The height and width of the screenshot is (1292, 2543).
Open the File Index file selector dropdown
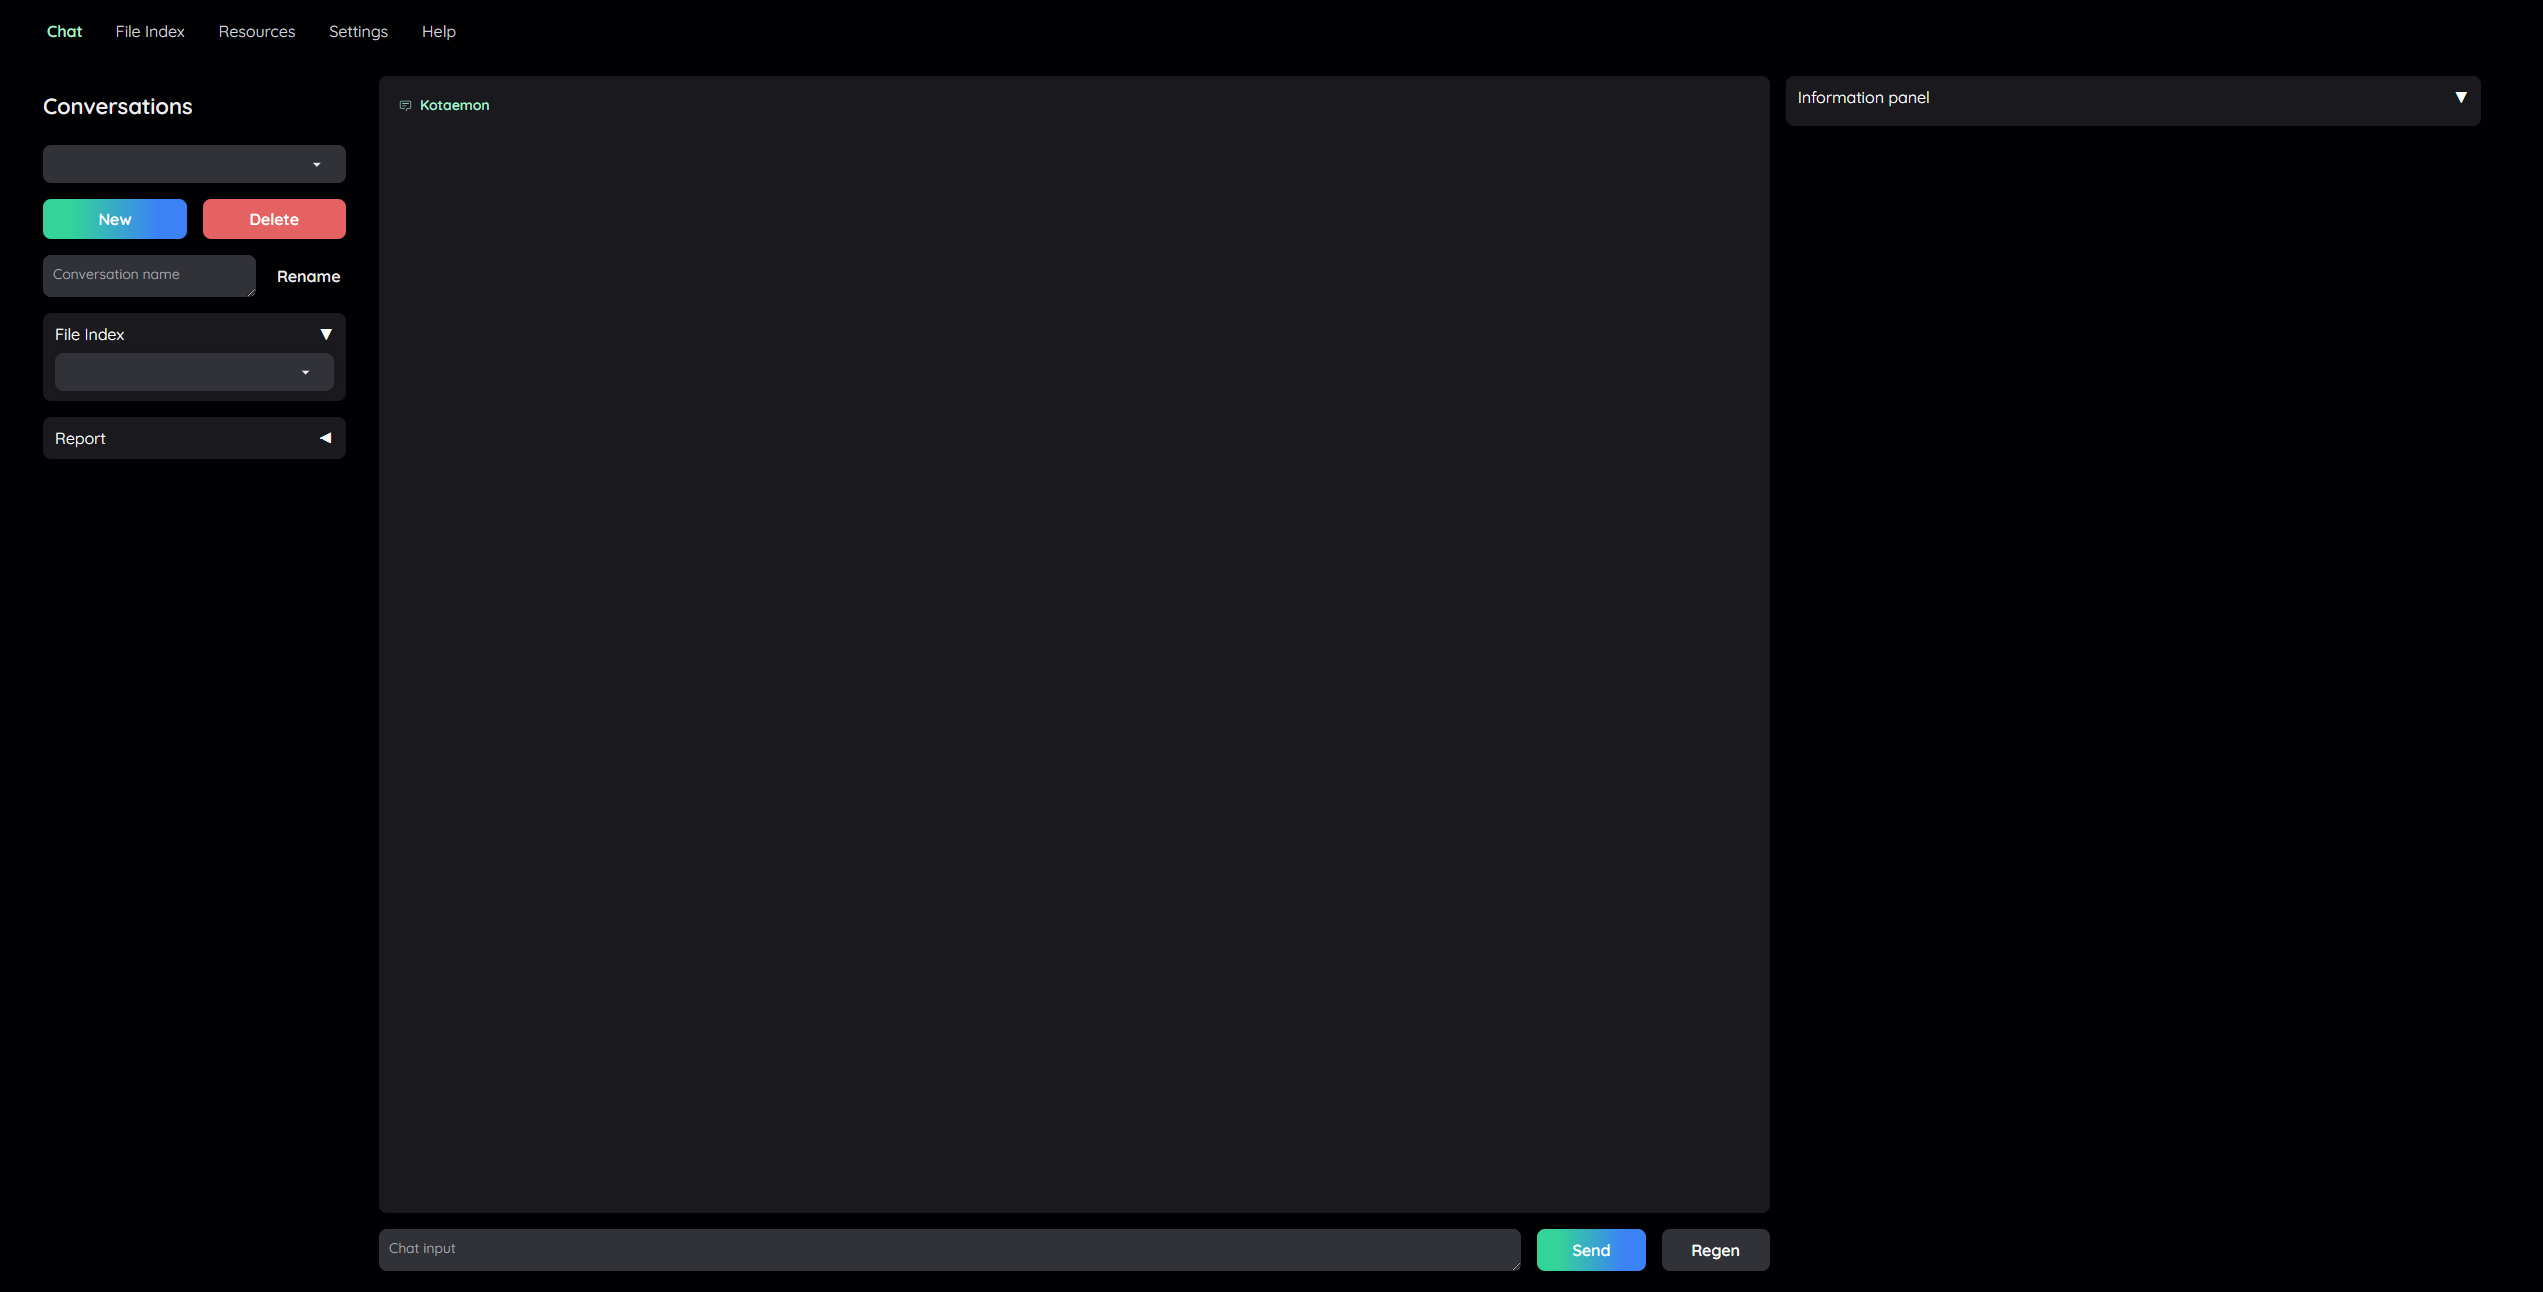(194, 372)
